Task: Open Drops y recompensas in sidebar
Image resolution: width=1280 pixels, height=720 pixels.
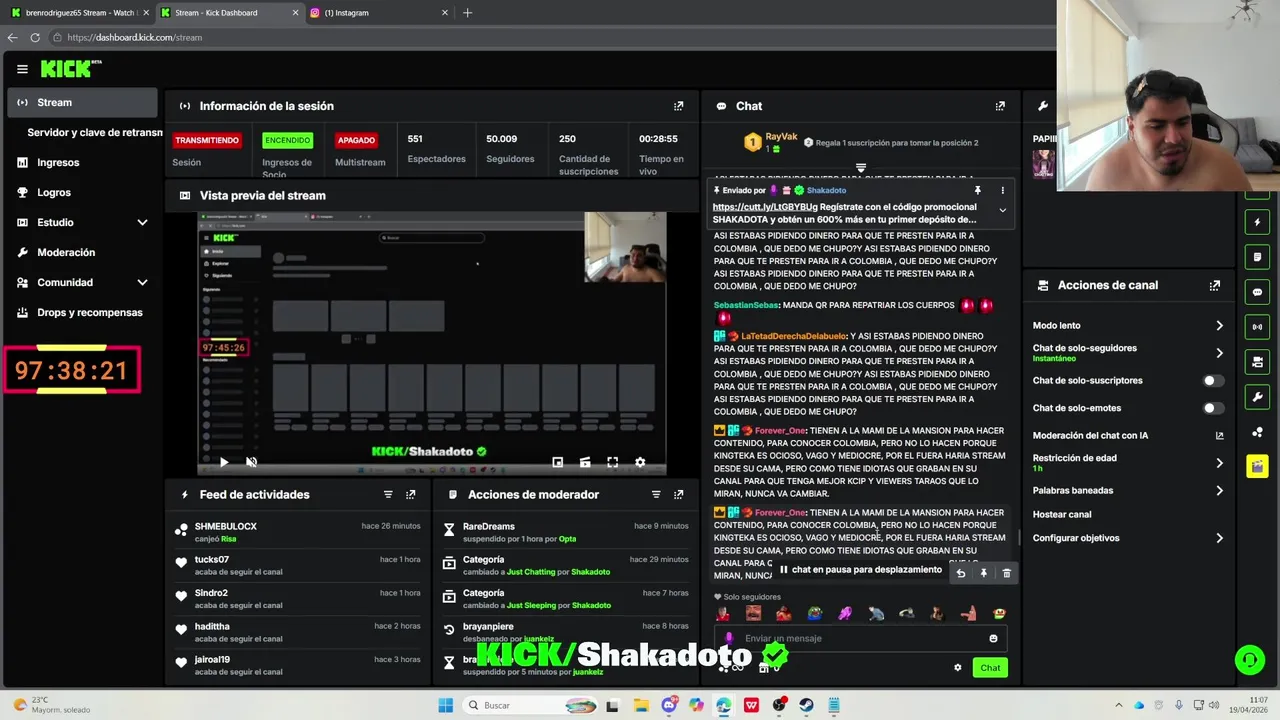Action: (x=82, y=312)
